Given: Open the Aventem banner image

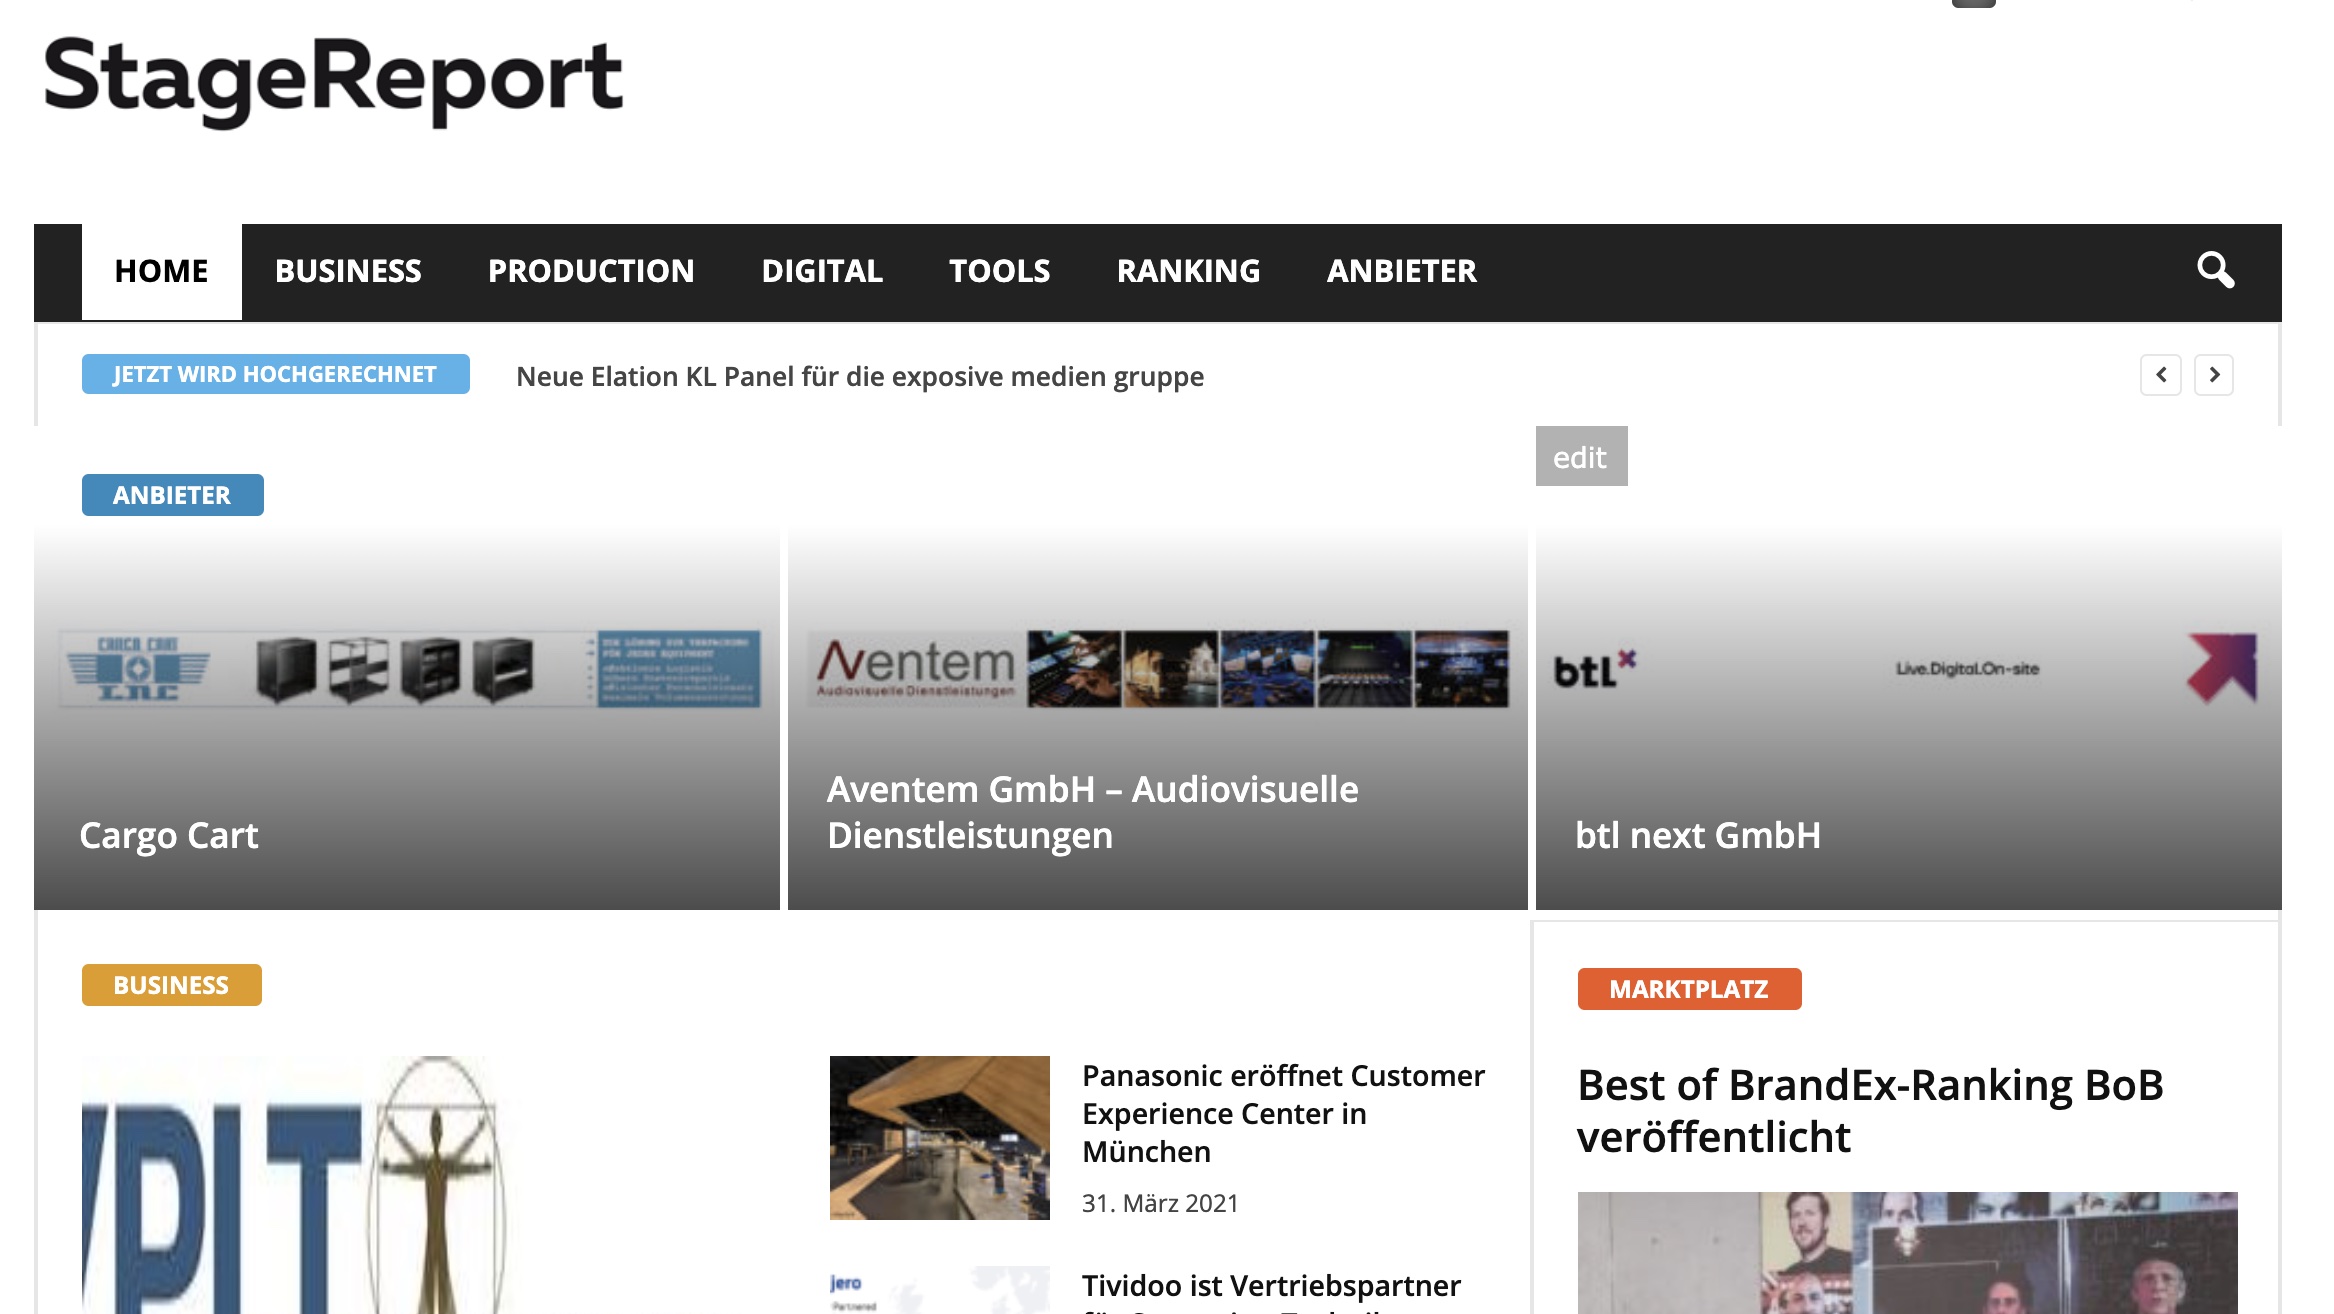Looking at the screenshot, I should (1158, 668).
